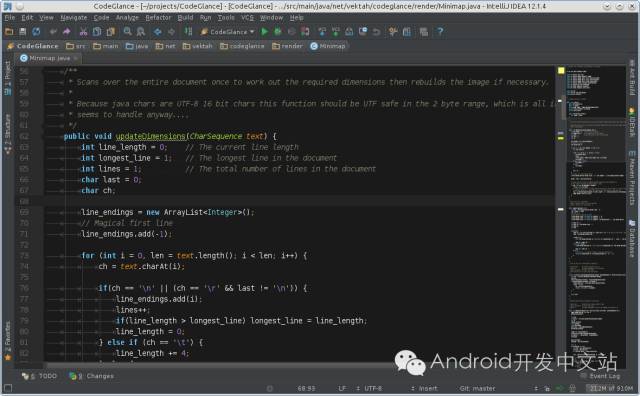Open the LF line separator selector
Image resolution: width=640 pixels, height=396 pixels.
pos(342,388)
